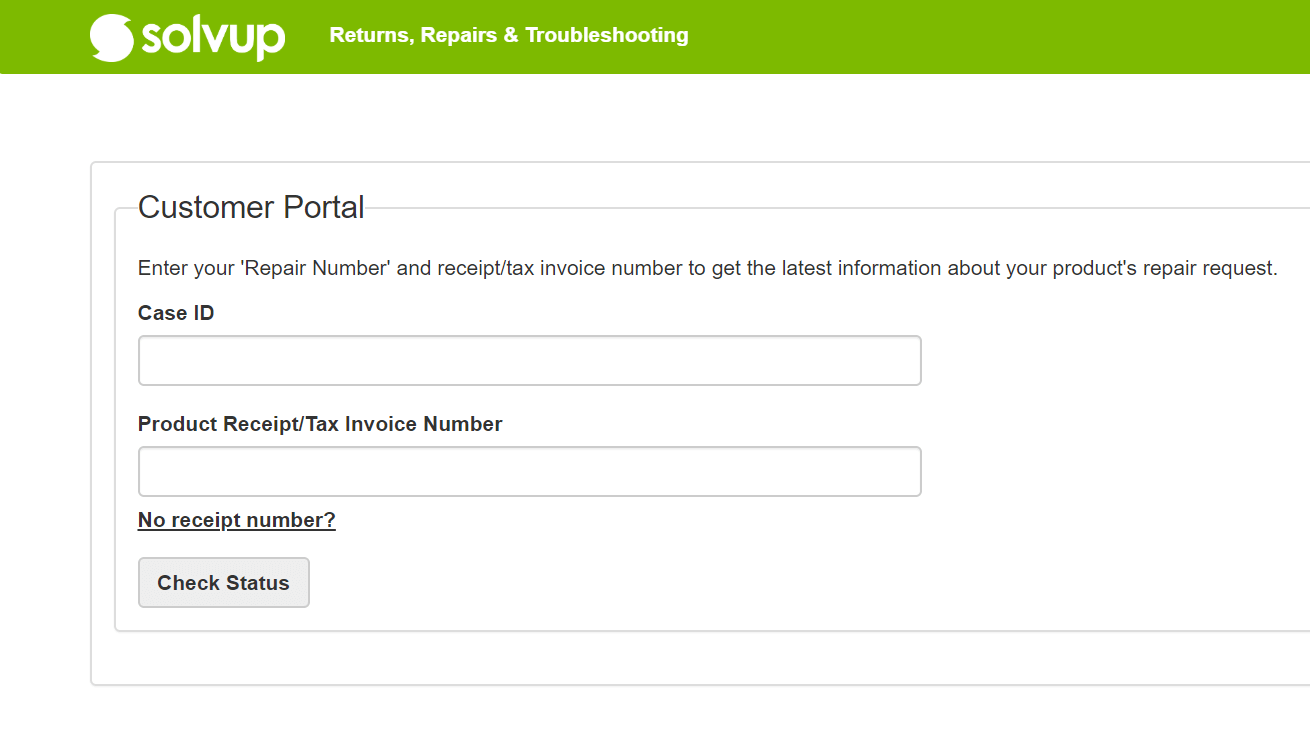Click the 'Customer Portal' heading
This screenshot has height=755, width=1310.
point(251,207)
